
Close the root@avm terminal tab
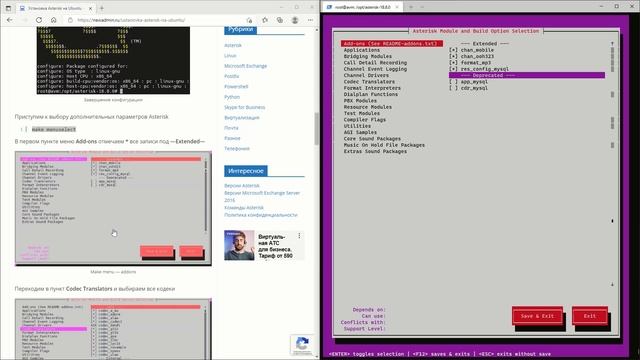tap(397, 7)
